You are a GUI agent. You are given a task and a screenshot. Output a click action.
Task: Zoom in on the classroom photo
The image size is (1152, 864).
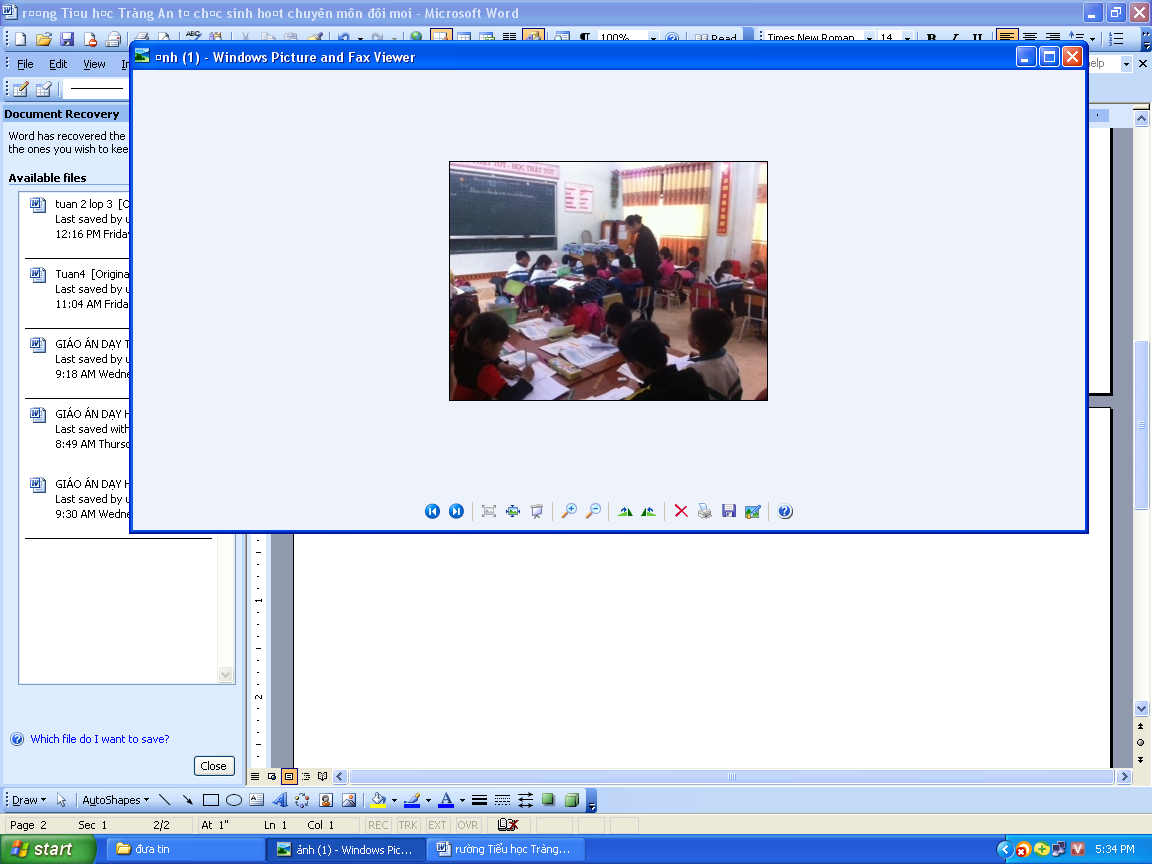[569, 511]
